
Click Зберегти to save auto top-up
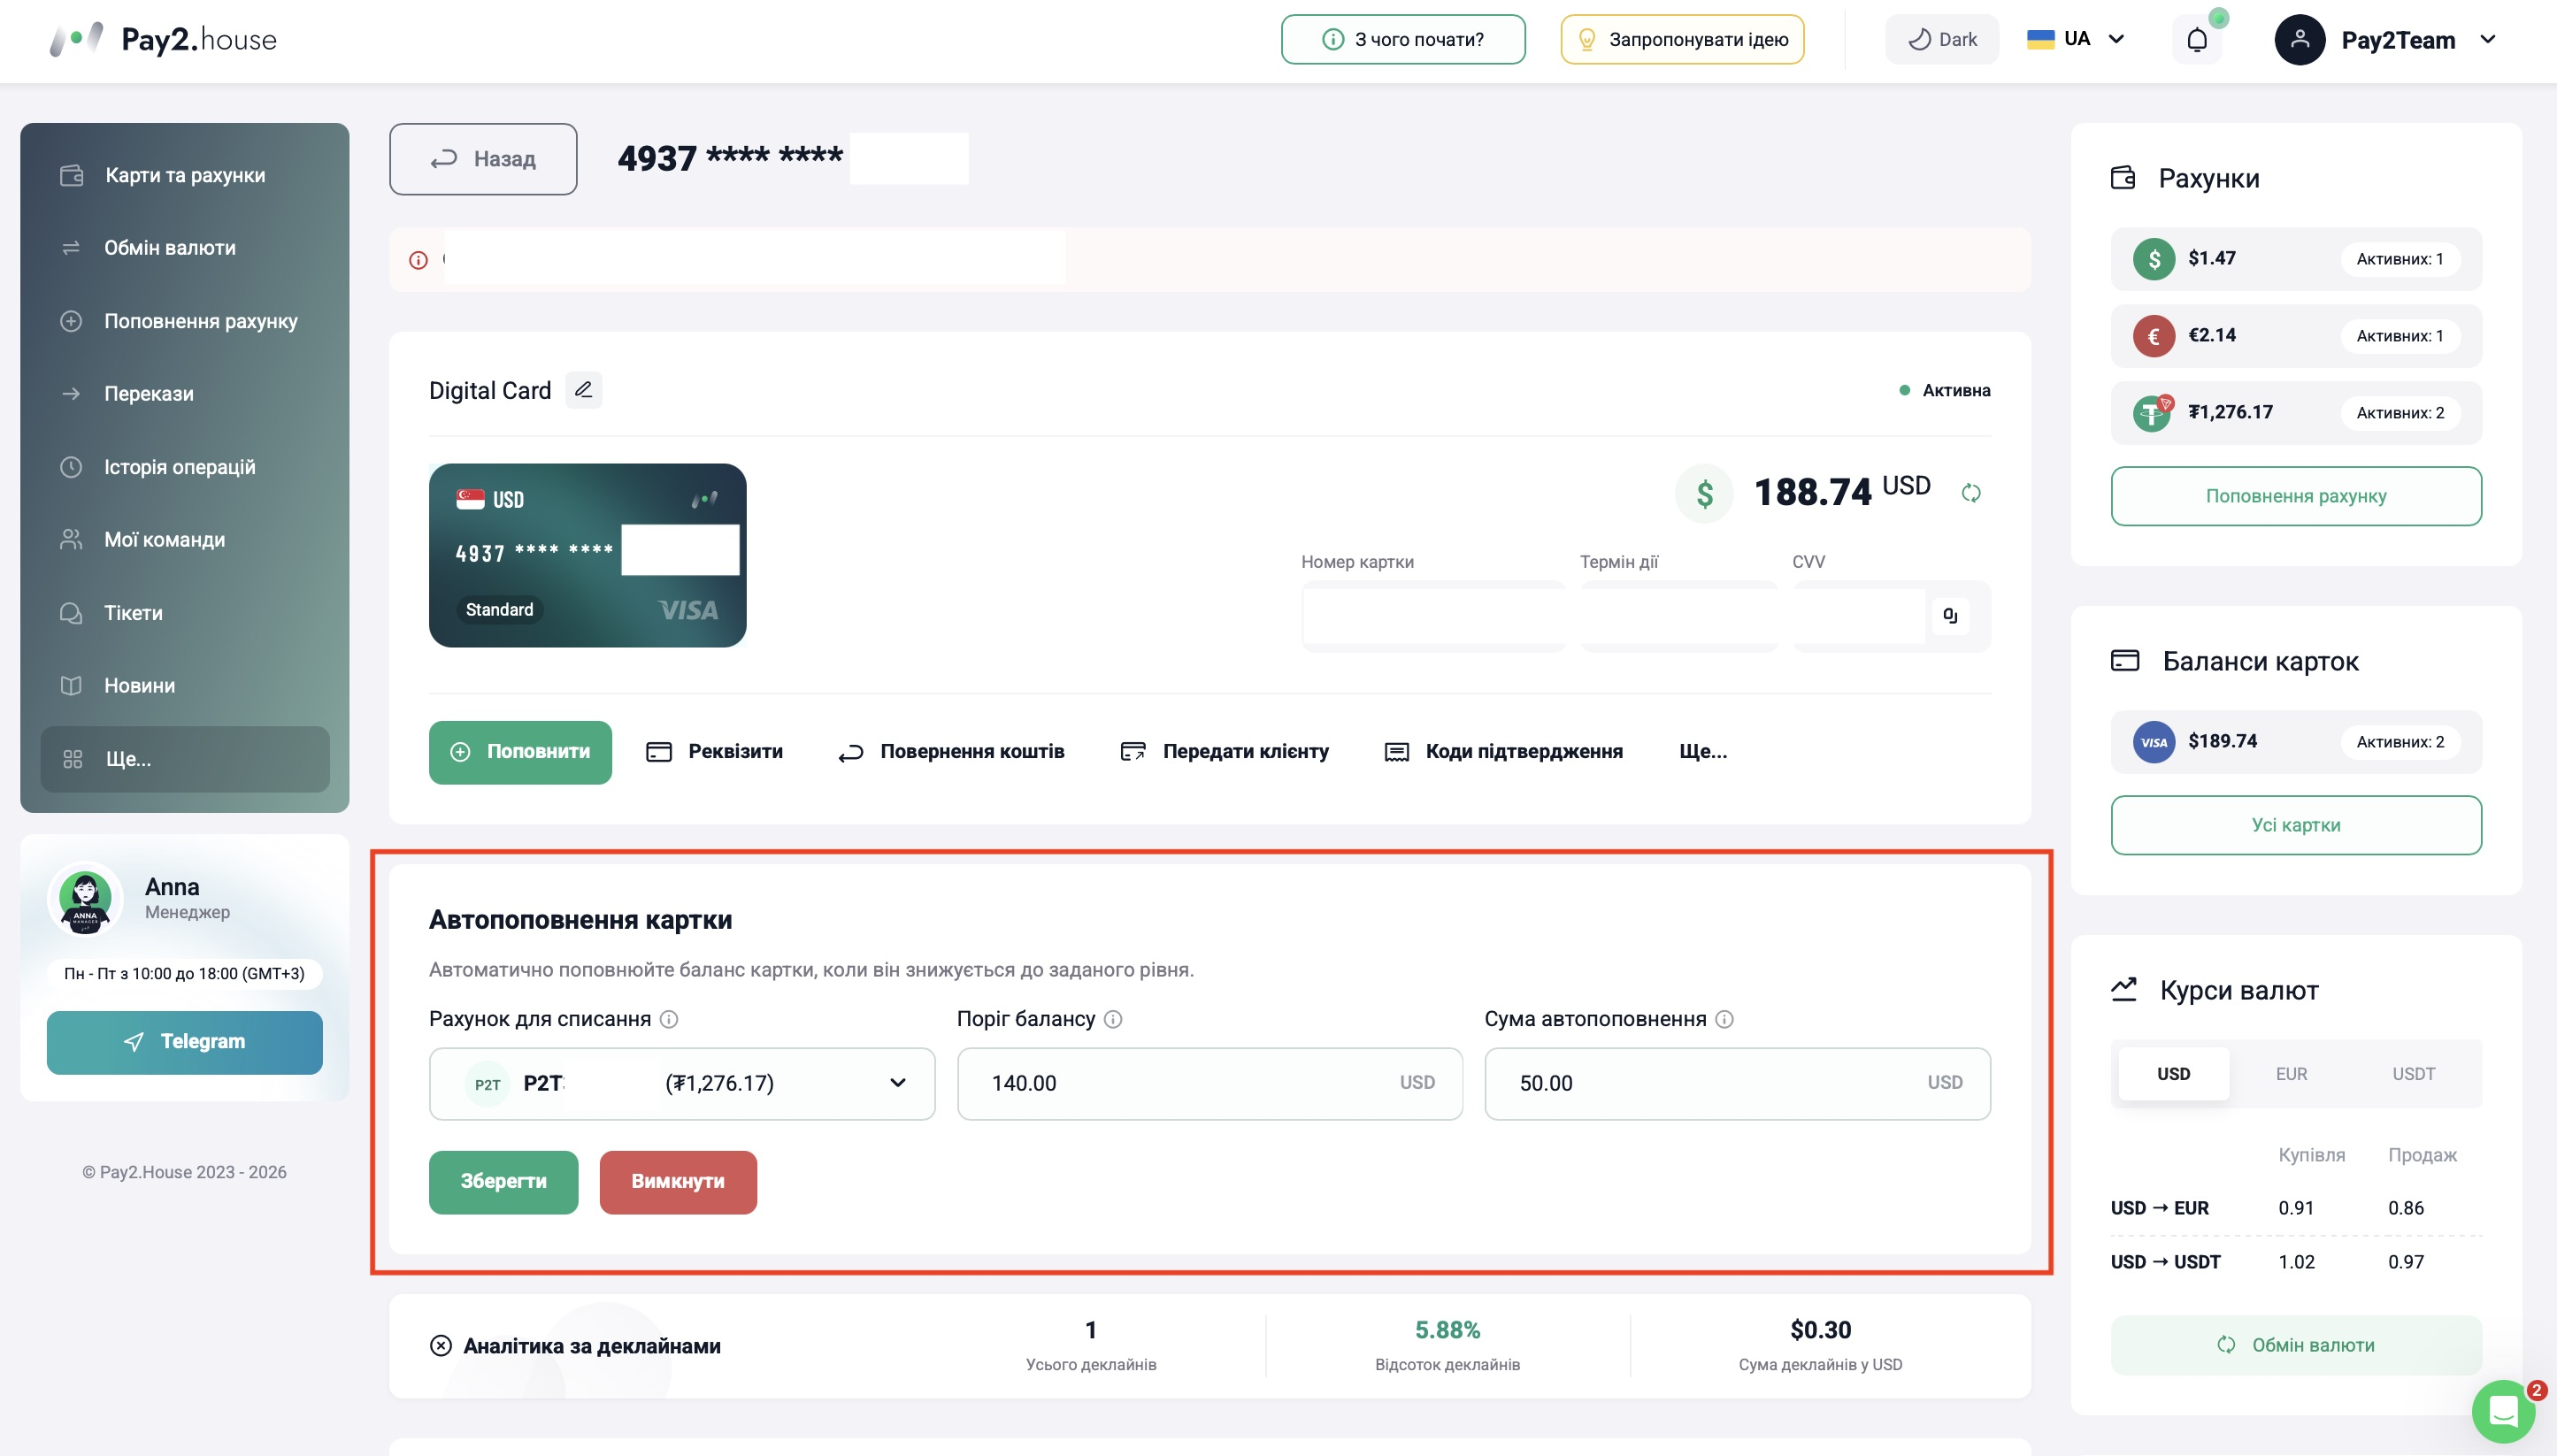[503, 1182]
